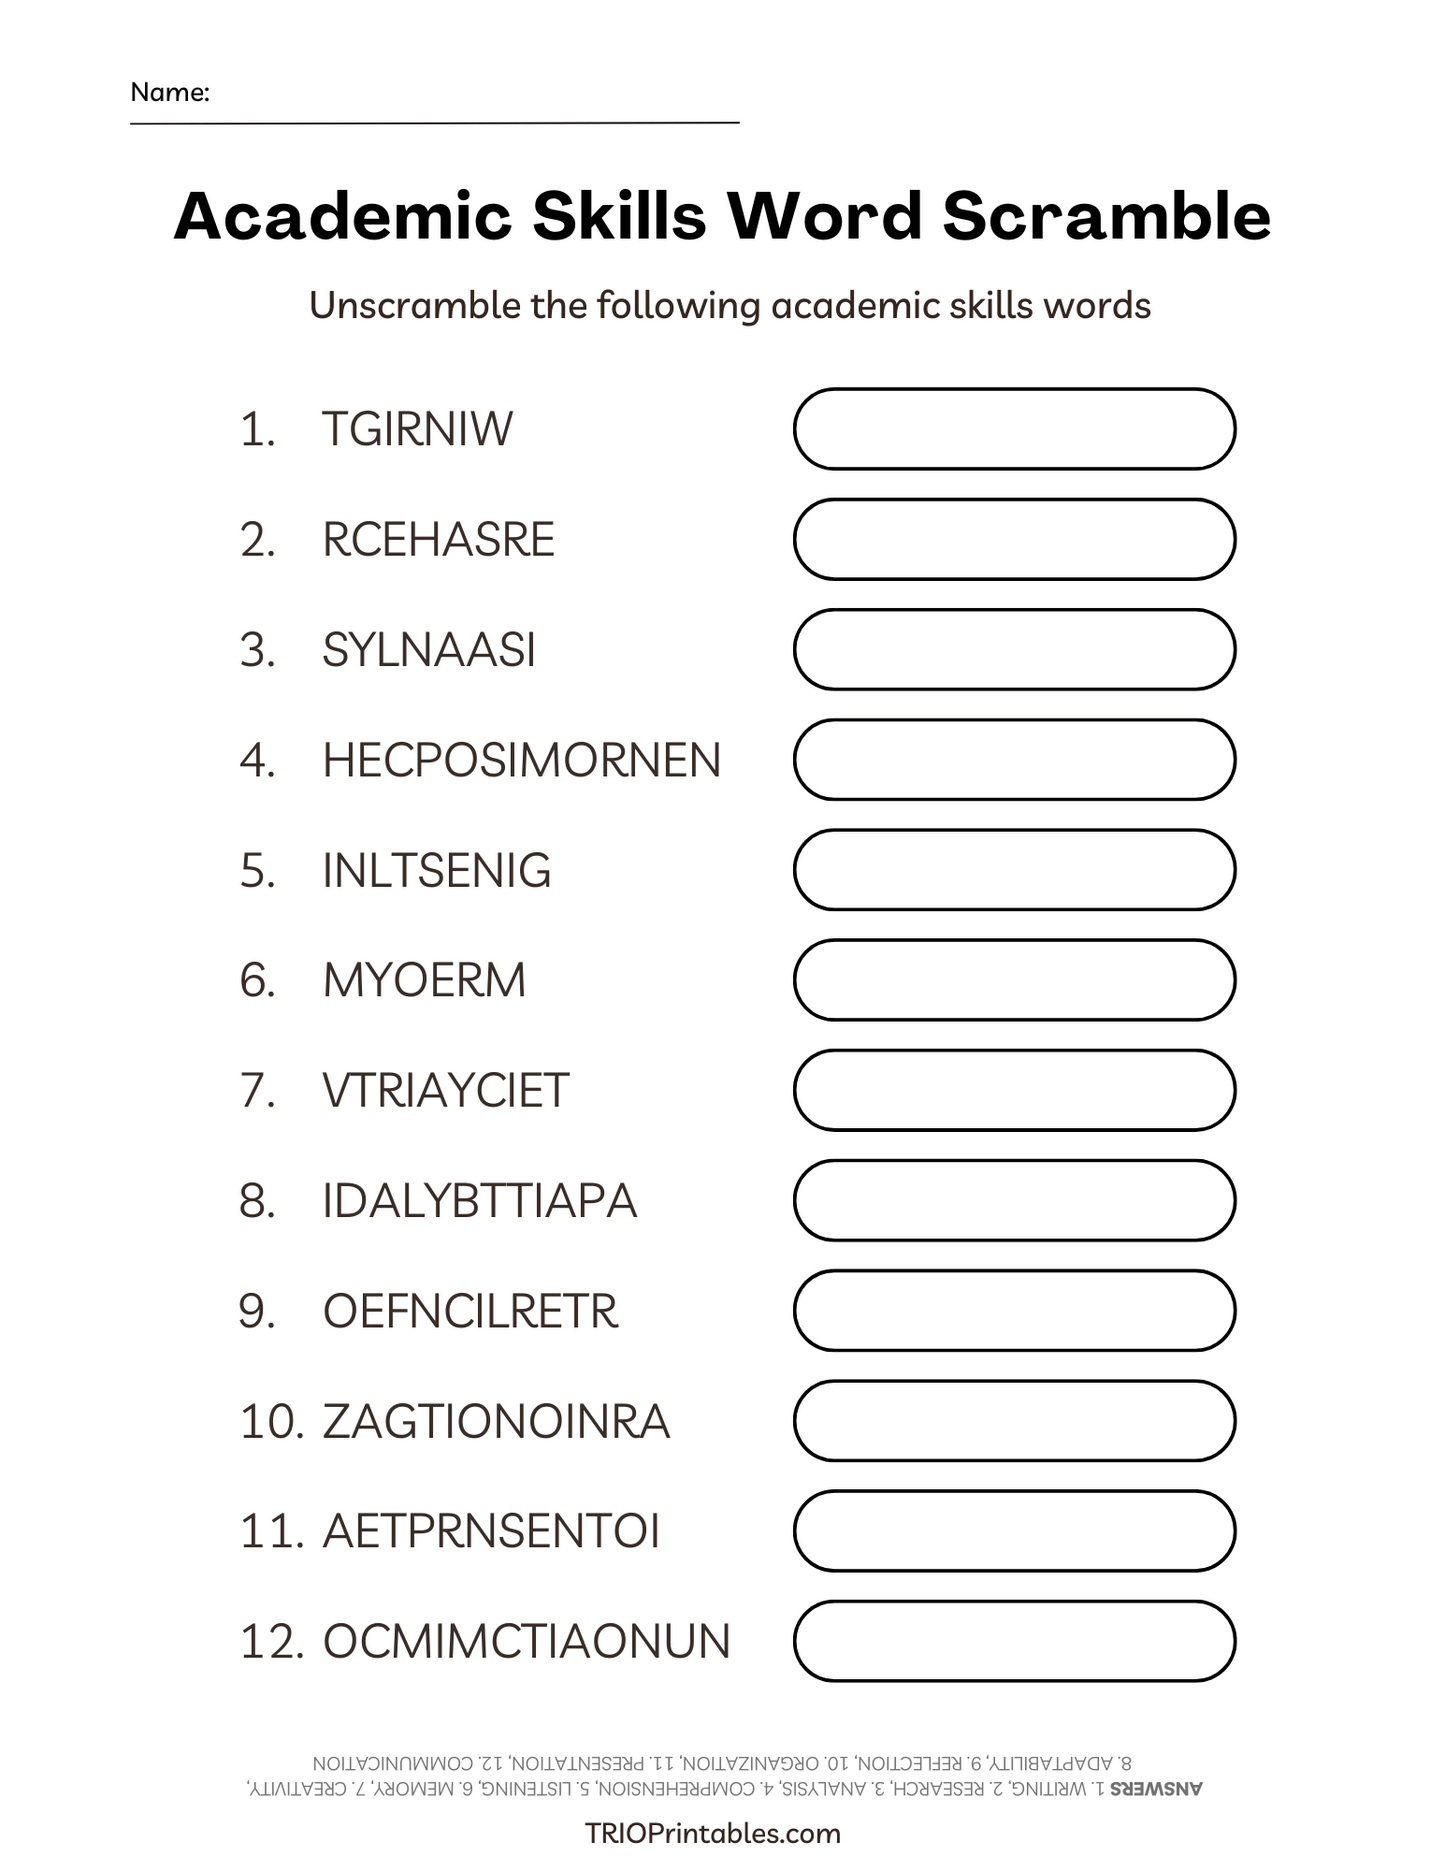The width and height of the screenshot is (1445, 1871).
Task: Click the Academic Skills Word Scramble title
Action: point(722,216)
